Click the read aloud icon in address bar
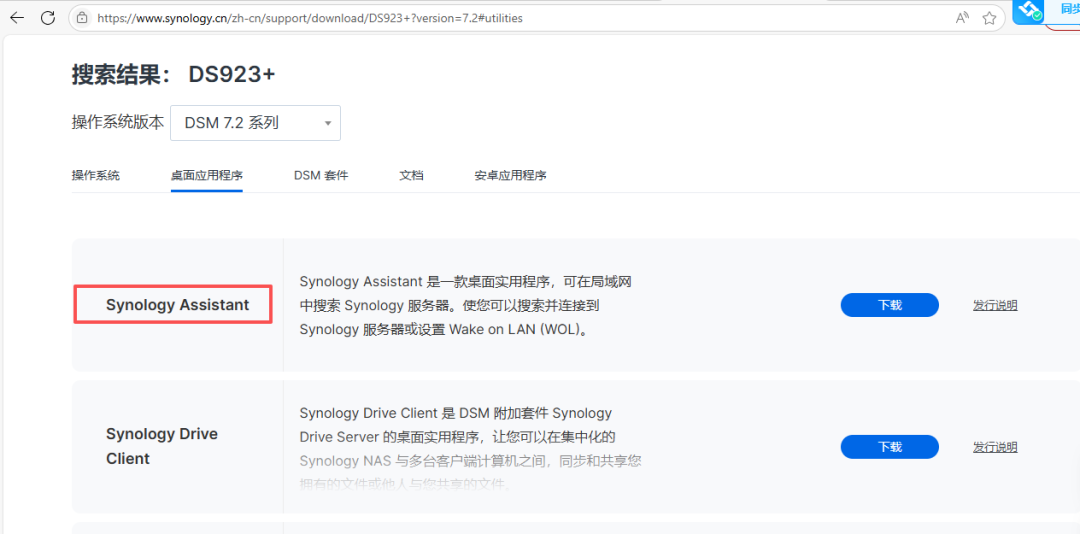This screenshot has height=534, width=1080. 962,18
